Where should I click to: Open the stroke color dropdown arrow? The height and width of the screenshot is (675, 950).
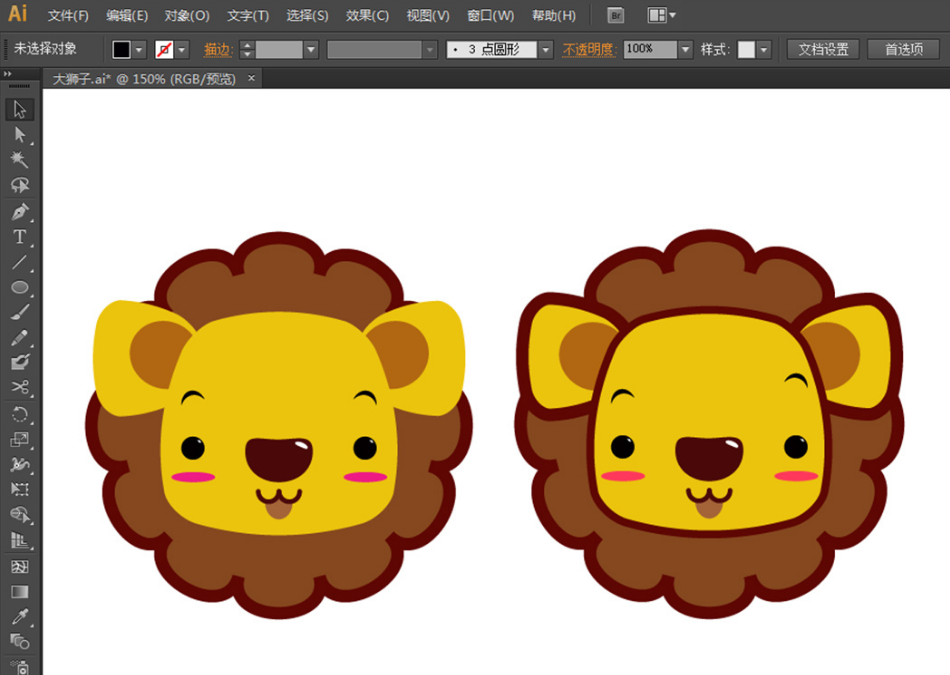[x=182, y=50]
